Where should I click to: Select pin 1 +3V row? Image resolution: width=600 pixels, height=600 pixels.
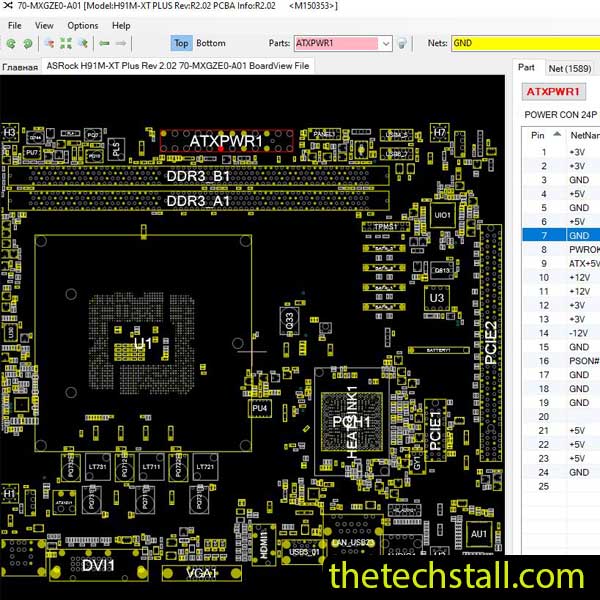[x=561, y=152]
